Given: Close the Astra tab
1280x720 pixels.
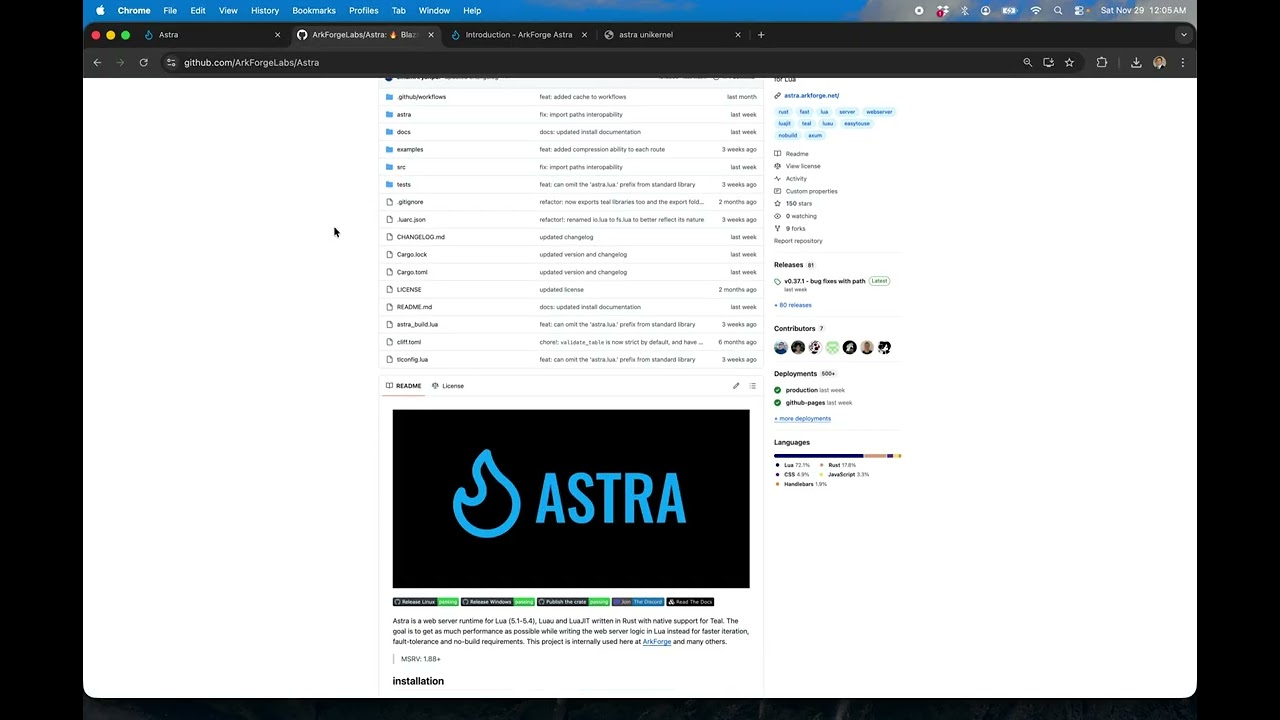Looking at the screenshot, I should click(x=277, y=35).
